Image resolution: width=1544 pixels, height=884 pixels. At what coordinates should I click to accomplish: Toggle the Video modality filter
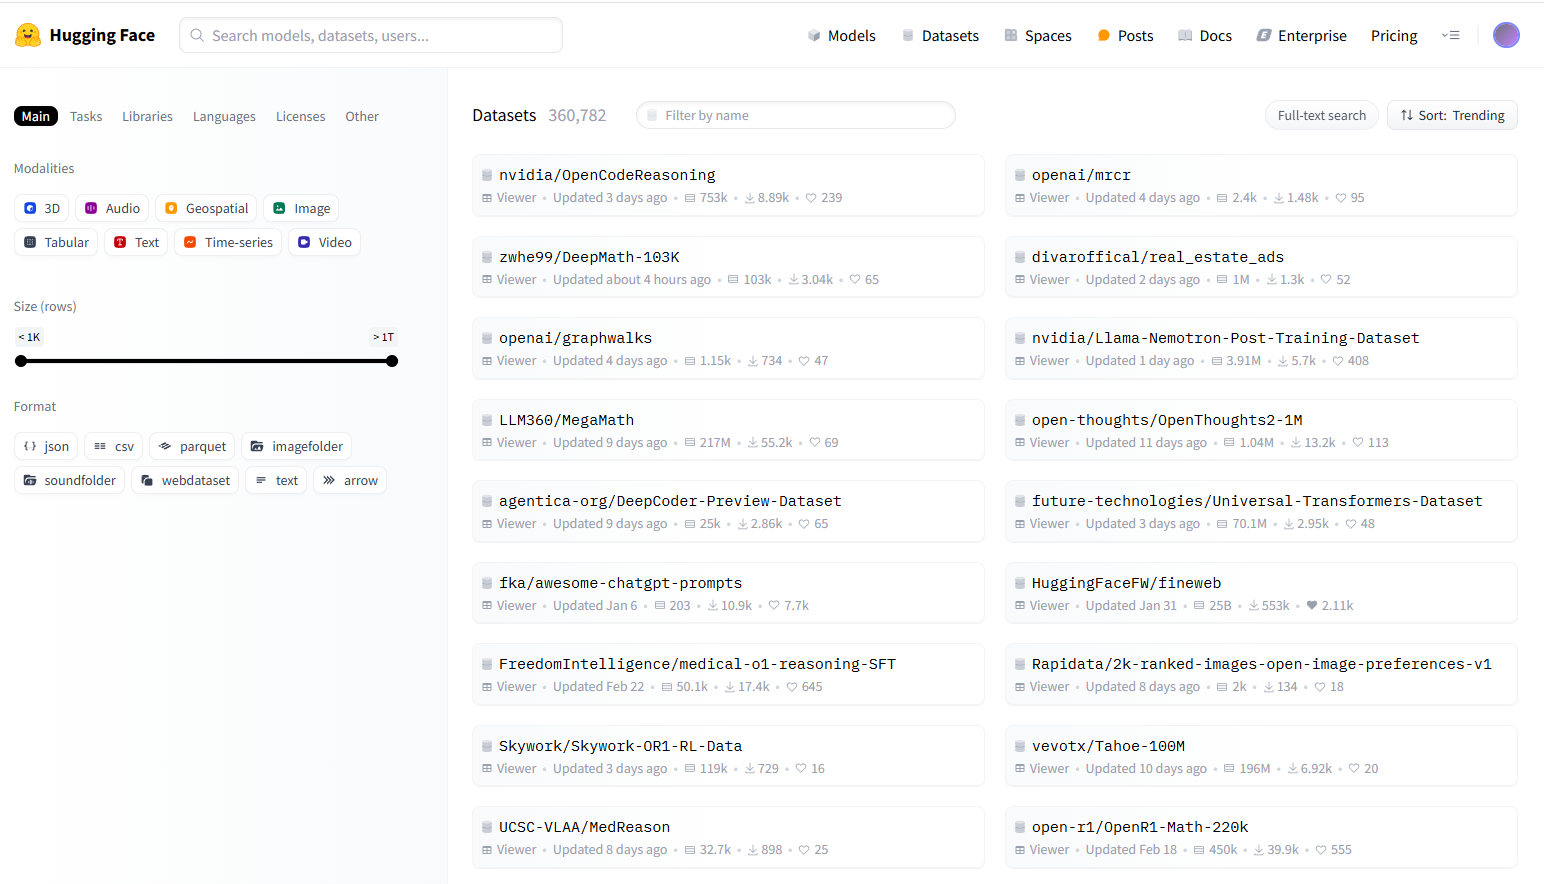pyautogui.click(x=324, y=242)
